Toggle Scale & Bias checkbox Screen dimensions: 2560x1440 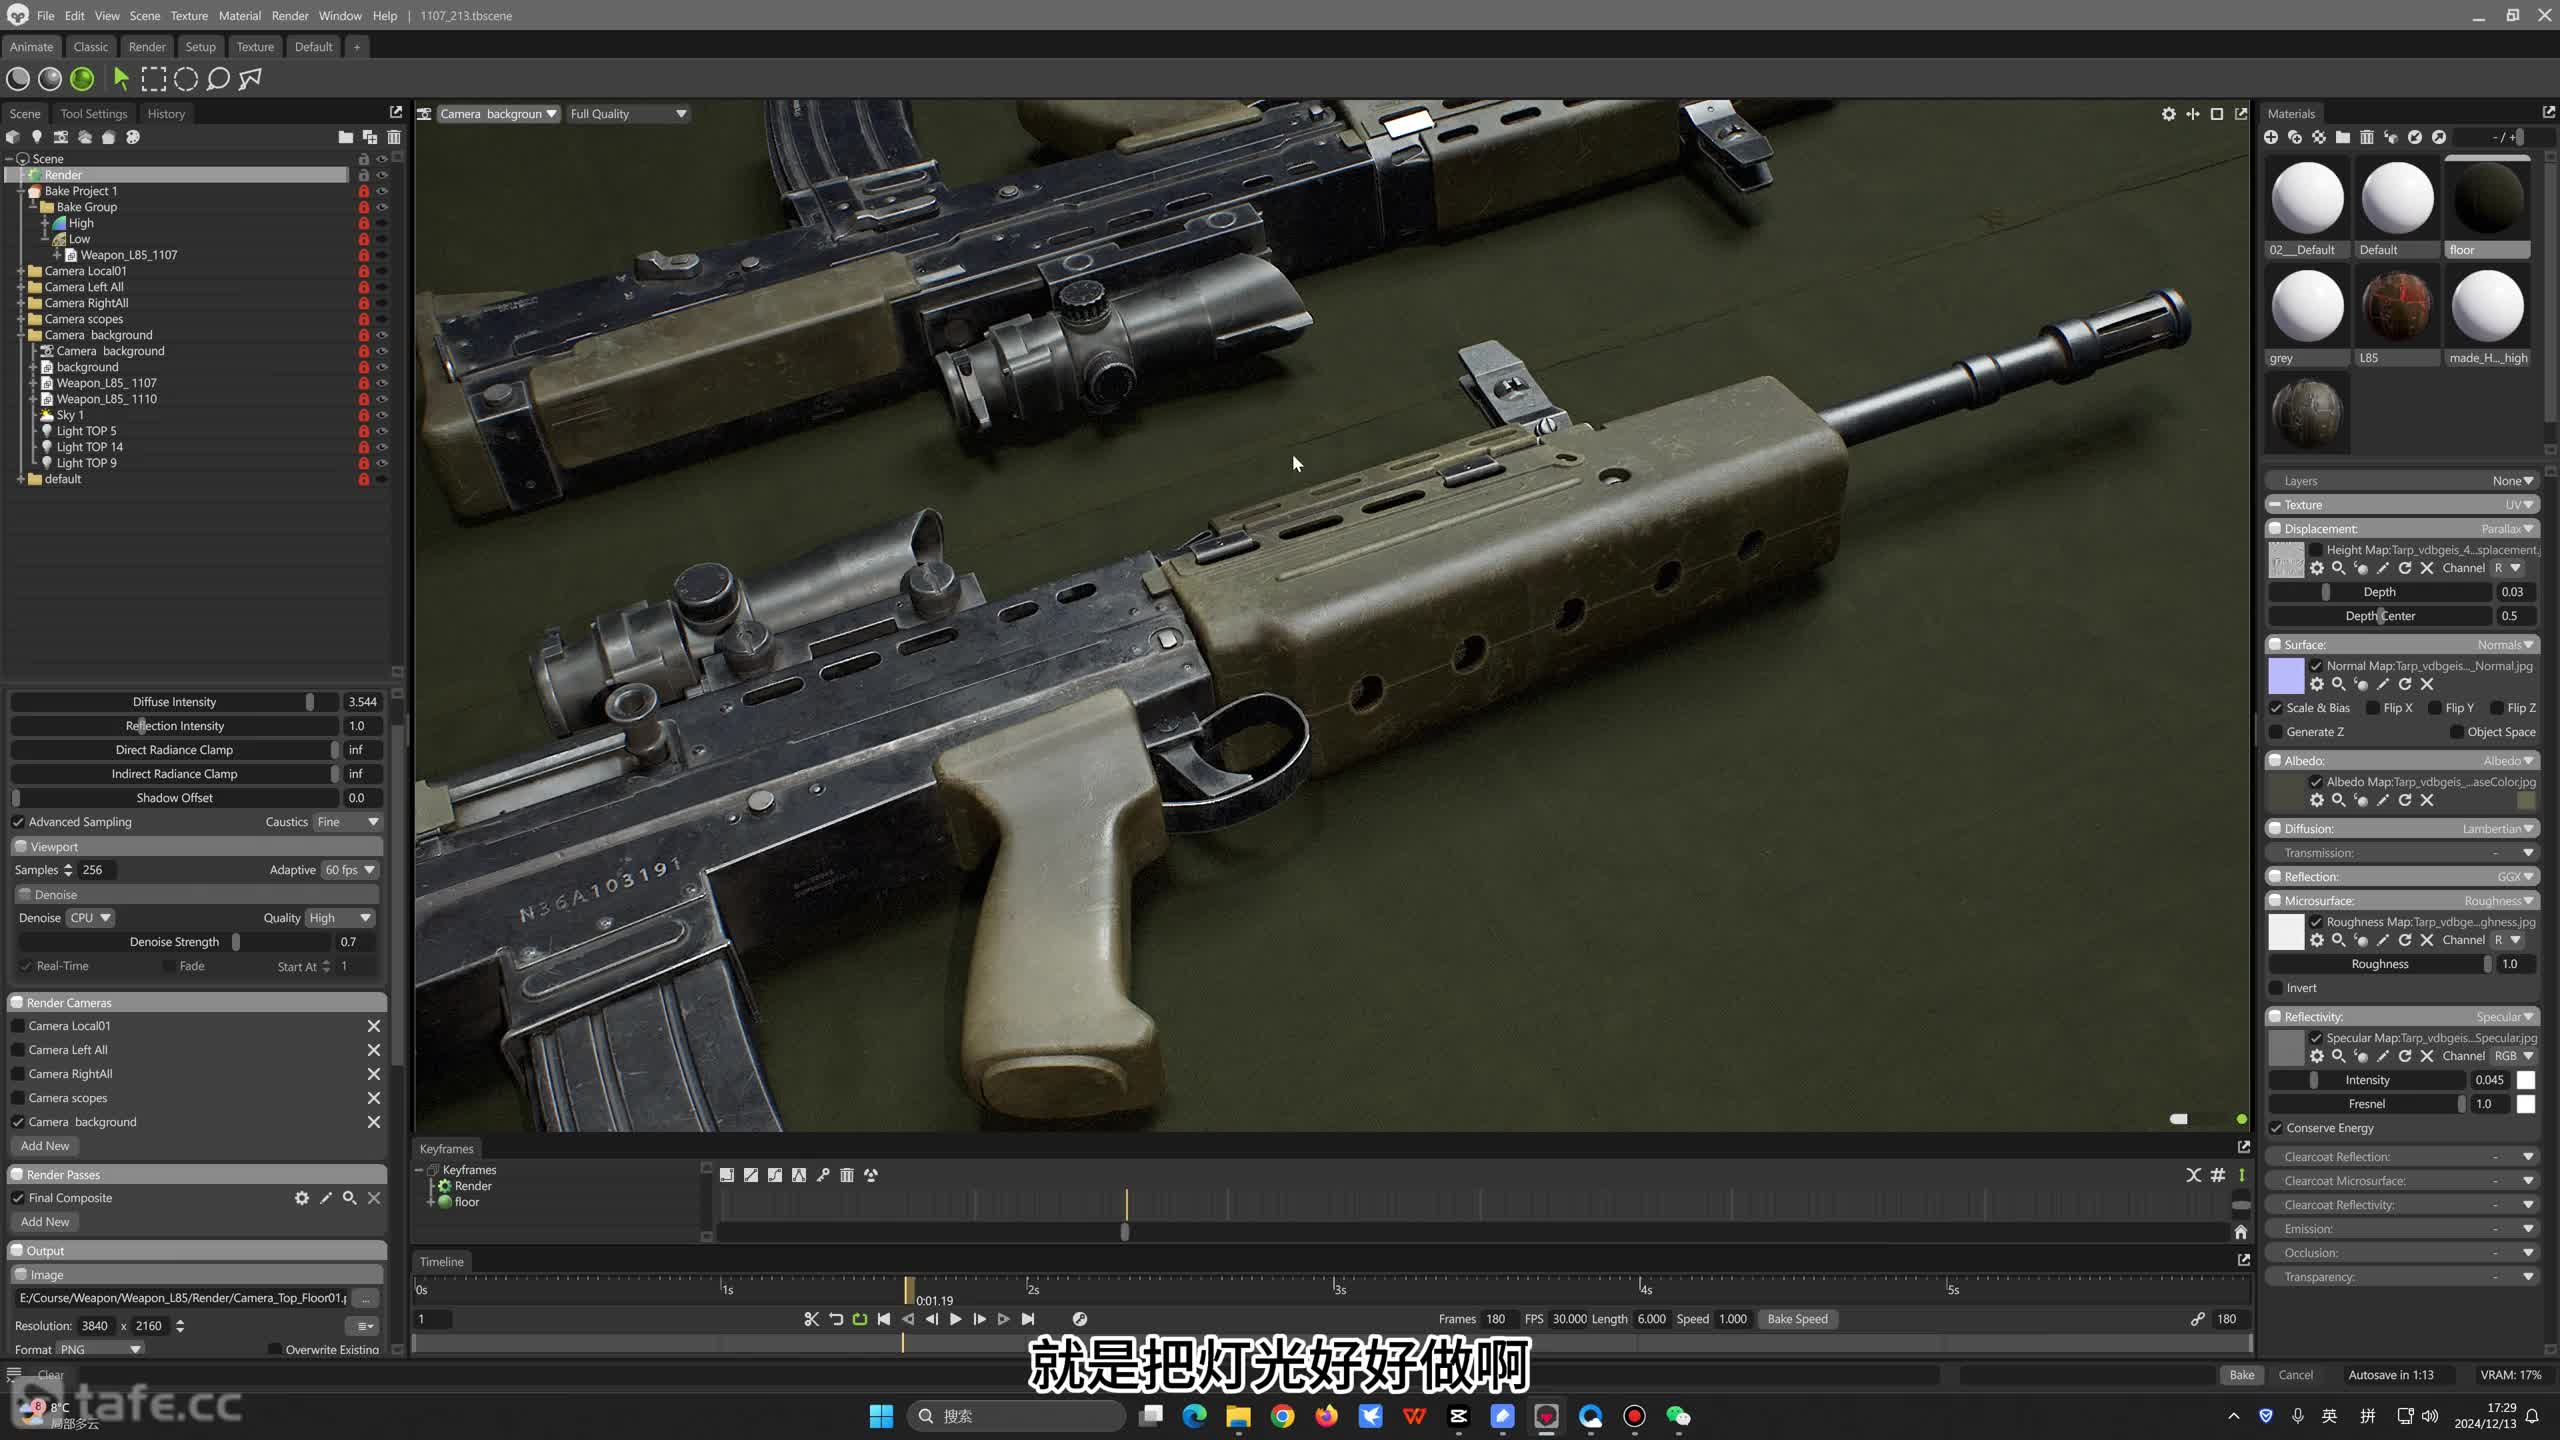[x=2276, y=708]
